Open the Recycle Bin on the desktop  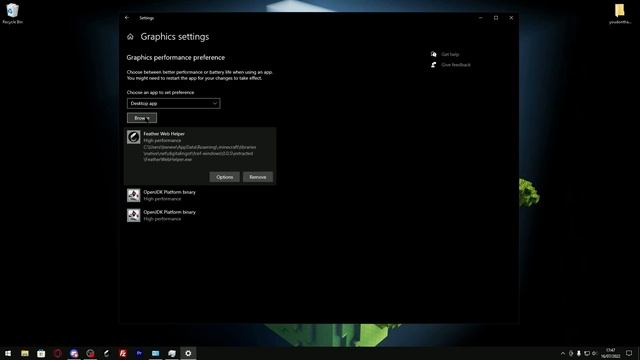pyautogui.click(x=12, y=13)
